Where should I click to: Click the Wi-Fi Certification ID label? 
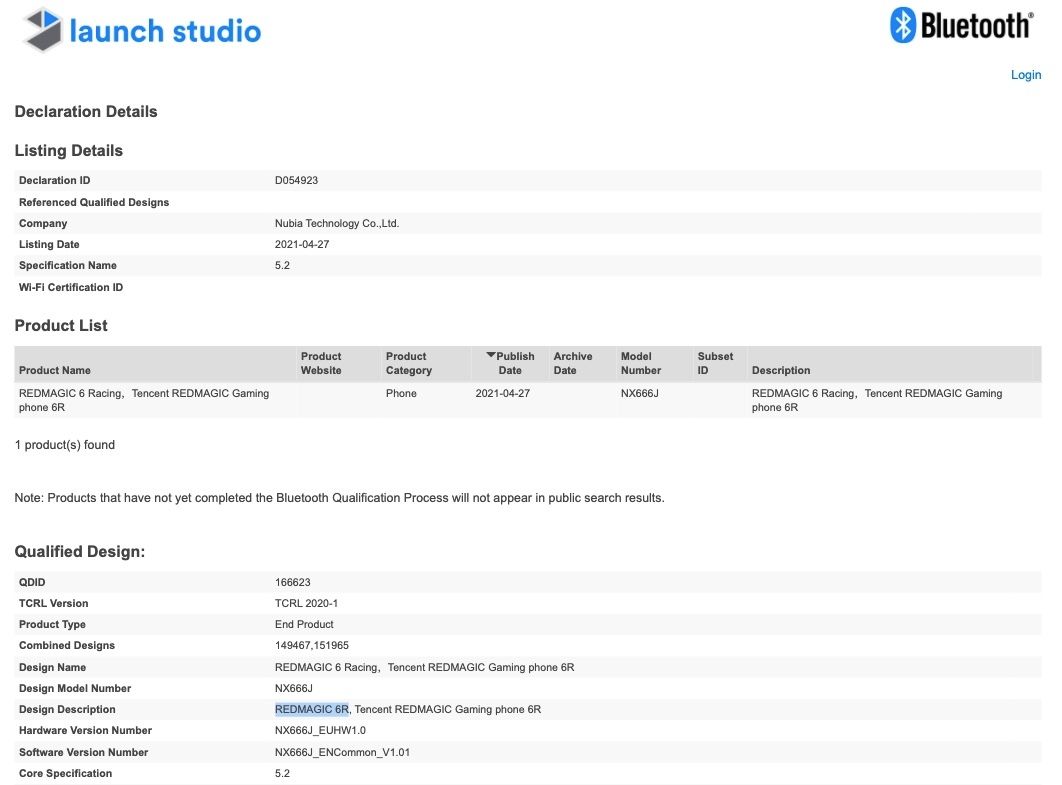point(71,287)
